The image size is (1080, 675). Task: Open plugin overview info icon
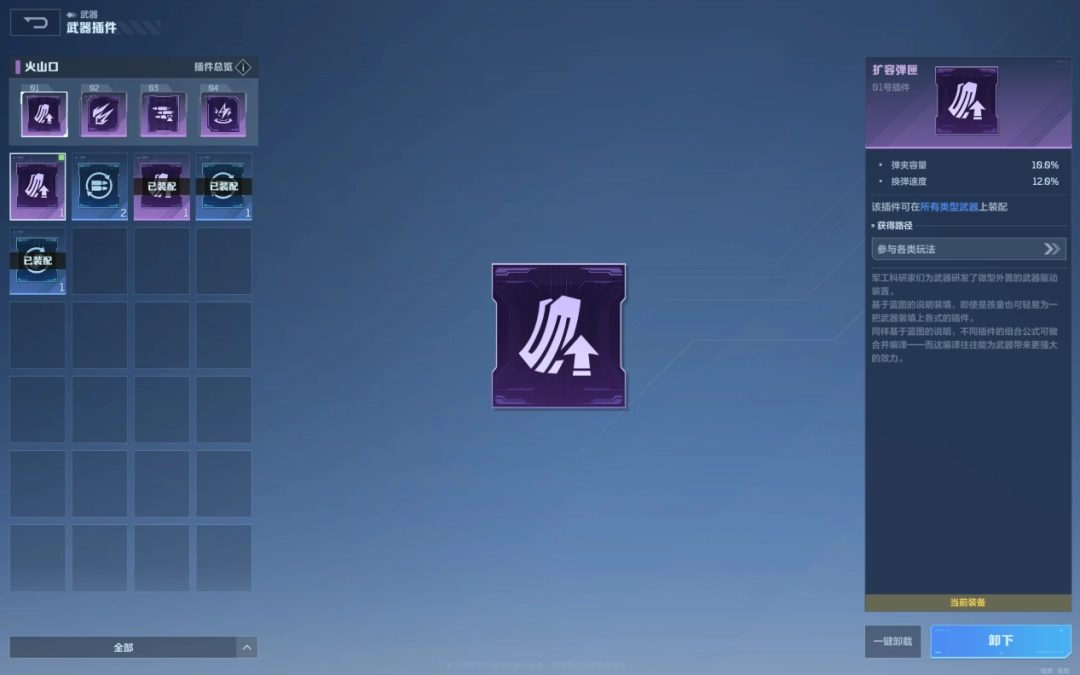(x=243, y=67)
